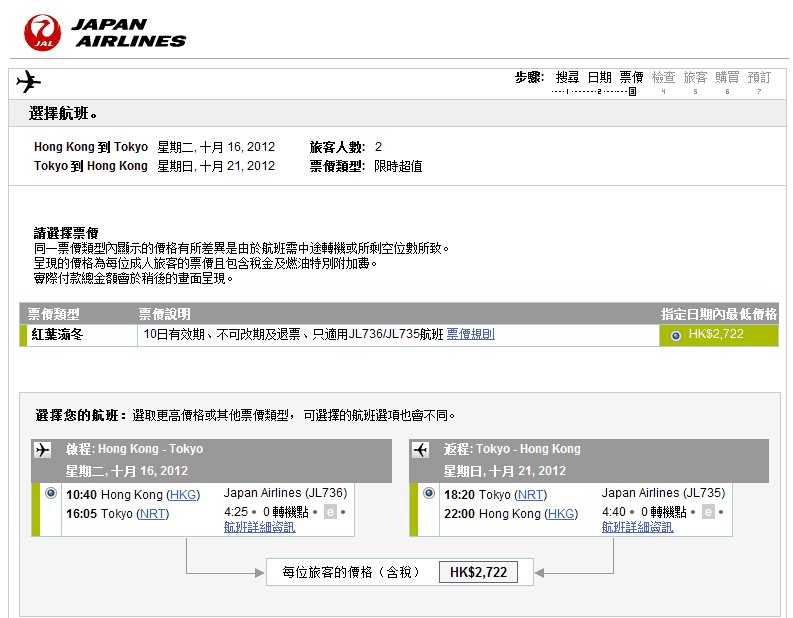Select the 18:20 Tokyo return flight

[x=429, y=493]
